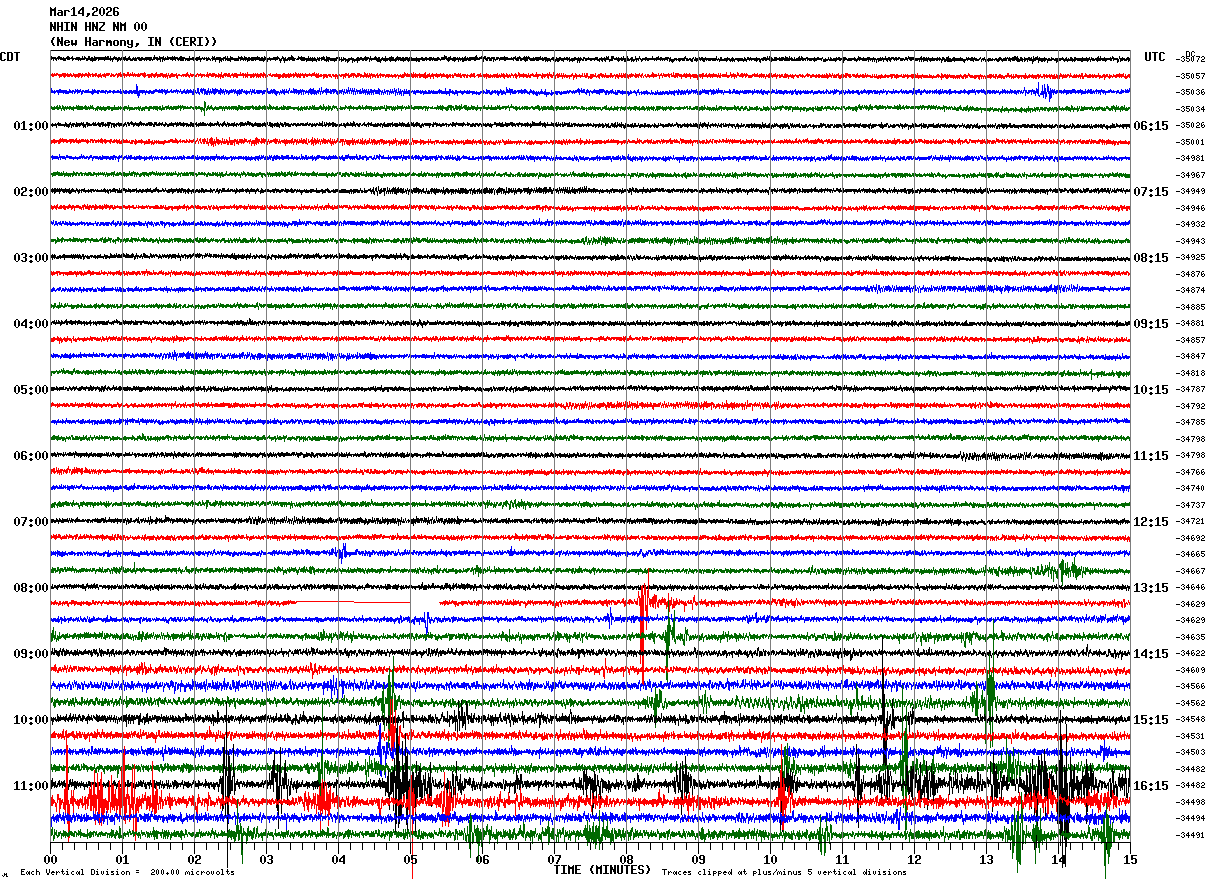Click the DC offset value -34692
The height and width of the screenshot is (886, 1210).
pyautogui.click(x=1191, y=538)
